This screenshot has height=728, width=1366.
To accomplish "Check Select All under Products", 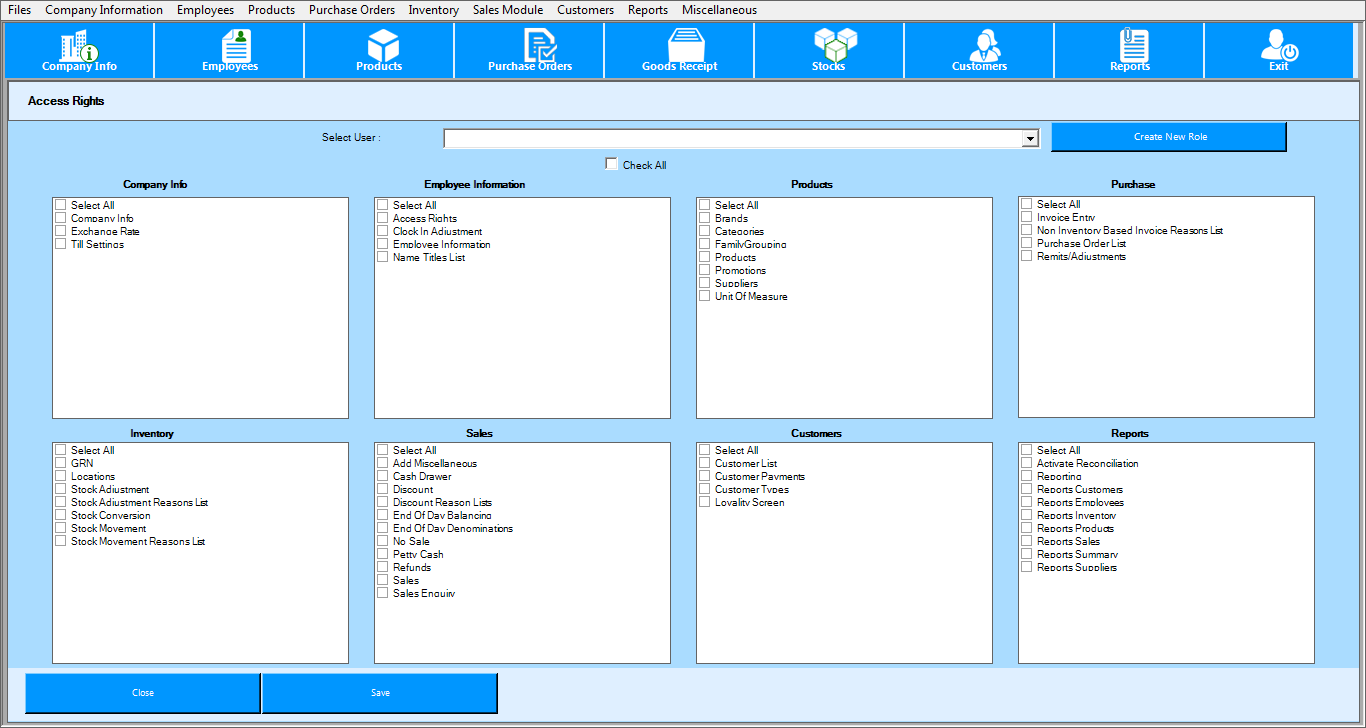I will (x=704, y=205).
